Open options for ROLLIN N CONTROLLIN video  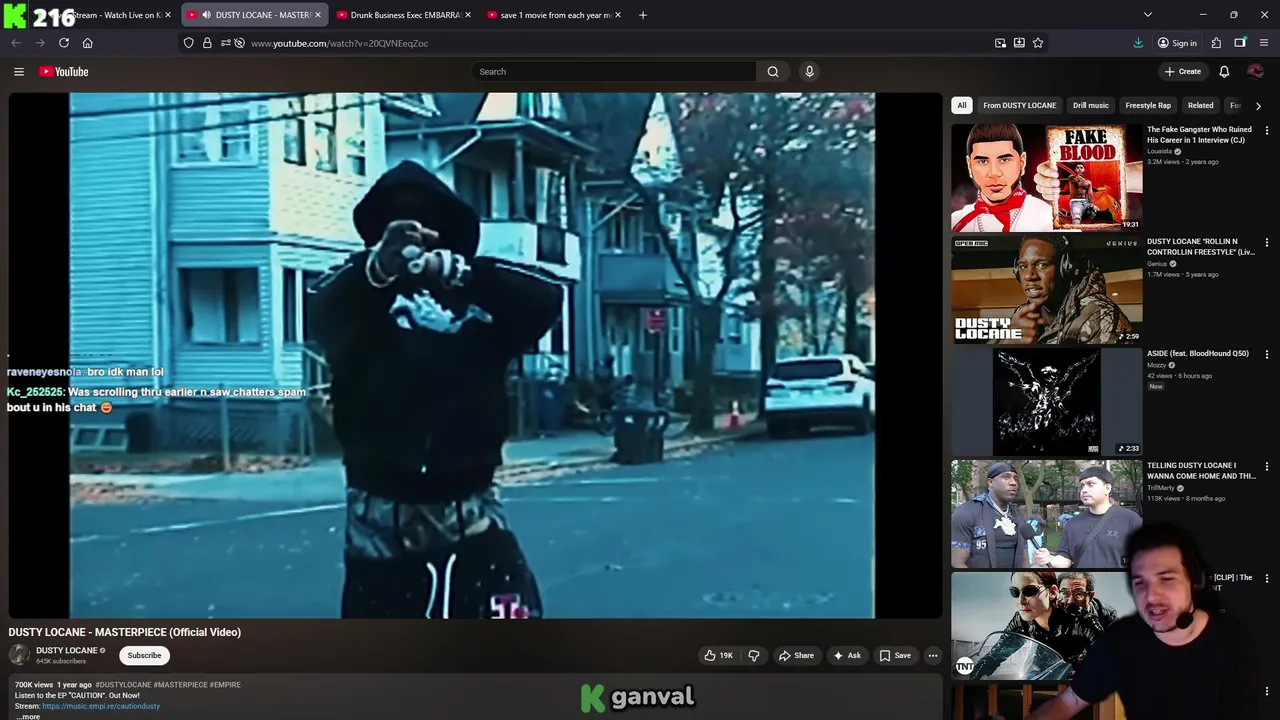pyautogui.click(x=1266, y=242)
